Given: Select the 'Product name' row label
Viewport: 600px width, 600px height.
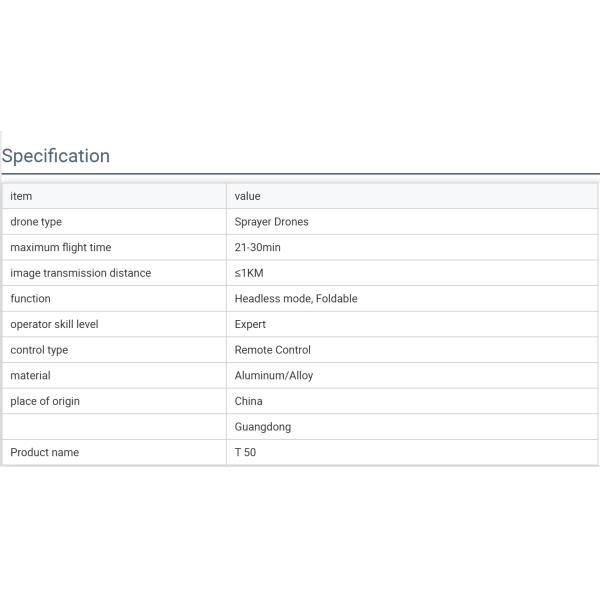Looking at the screenshot, I should [x=44, y=452].
